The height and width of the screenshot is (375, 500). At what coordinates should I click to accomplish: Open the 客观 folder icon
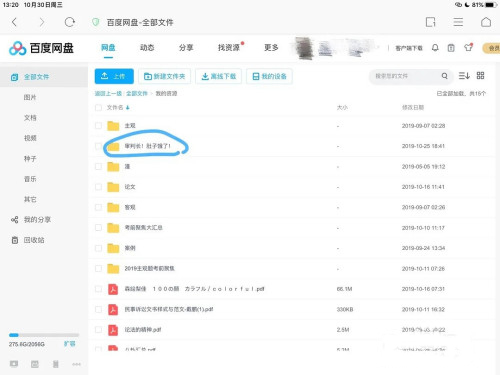(113, 207)
